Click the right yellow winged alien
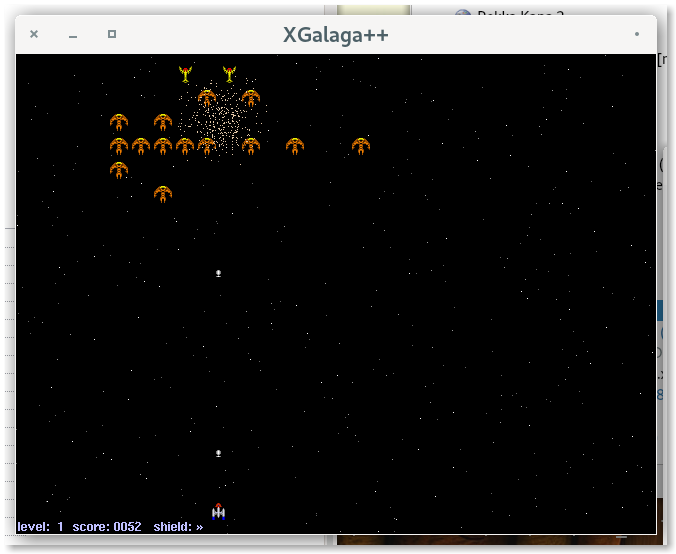The image size is (676, 554). coord(229,74)
